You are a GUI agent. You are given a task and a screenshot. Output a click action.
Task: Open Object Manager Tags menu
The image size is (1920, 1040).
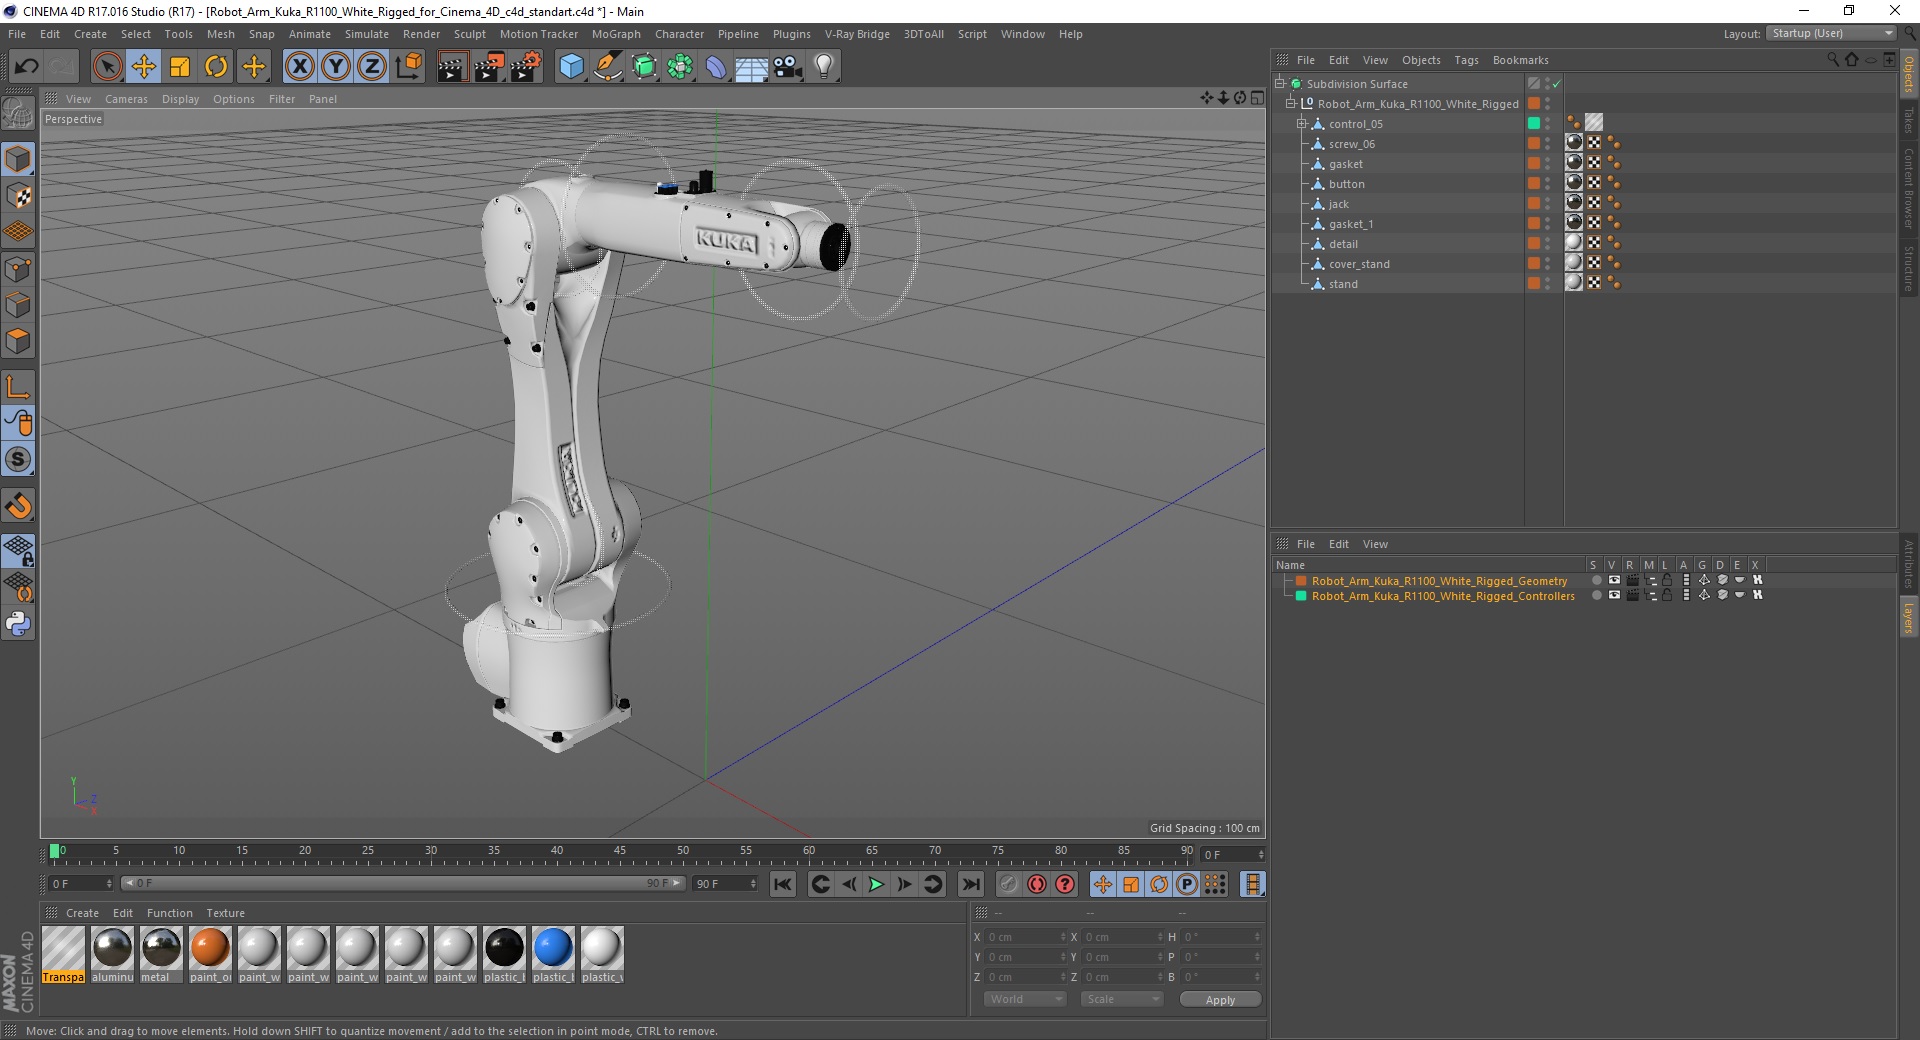1466,60
